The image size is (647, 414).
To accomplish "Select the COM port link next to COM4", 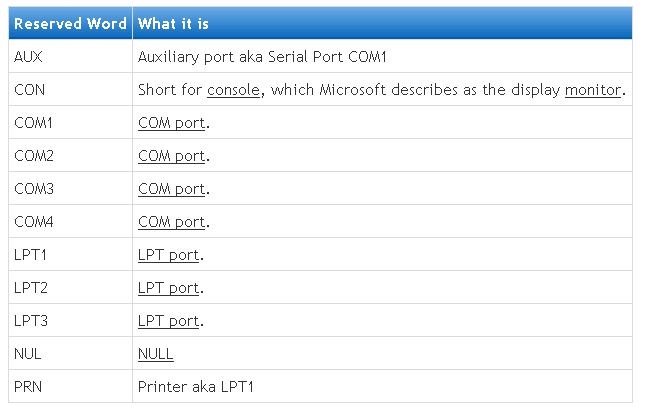I will point(171,222).
